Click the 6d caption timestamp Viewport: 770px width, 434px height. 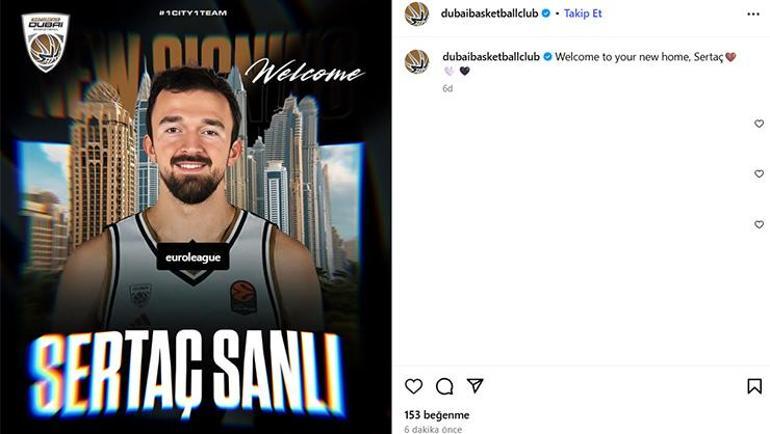pyautogui.click(x=447, y=88)
